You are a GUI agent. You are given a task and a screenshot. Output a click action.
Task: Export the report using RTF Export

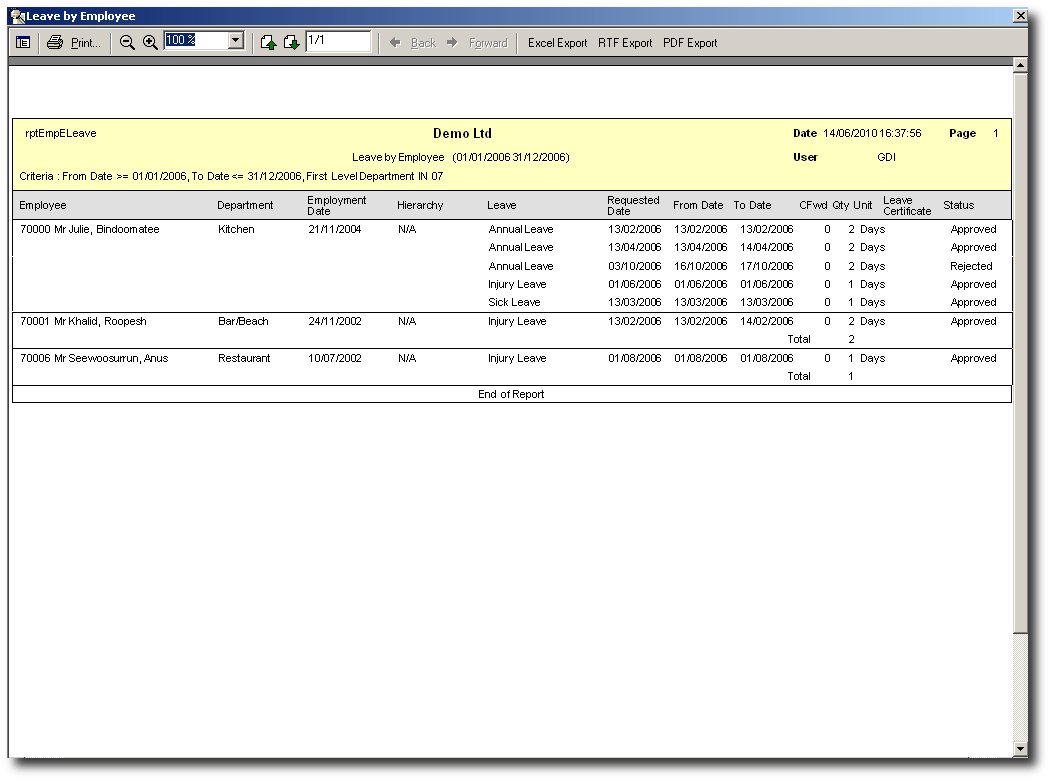click(625, 43)
